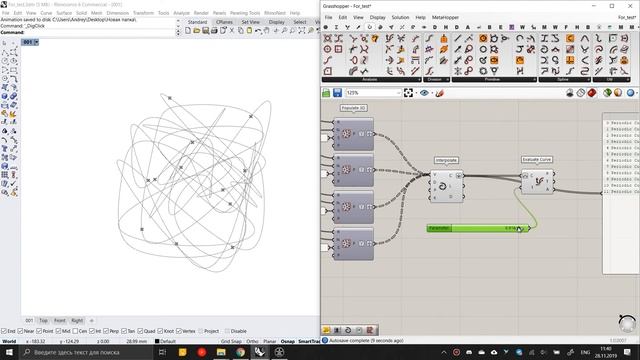Open the For_test document dropdown at Grasshopper top right
This screenshot has height=360, width=640.
[x=627, y=18]
